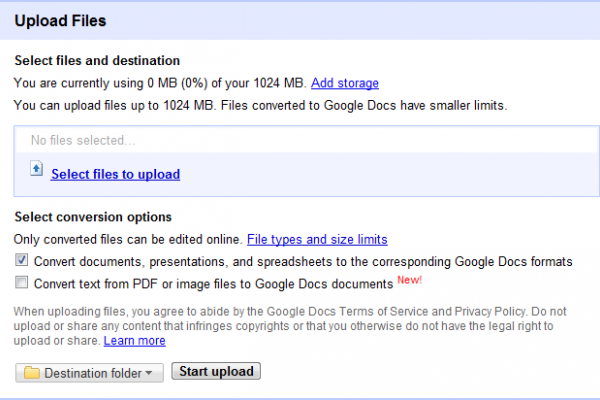
Task: Click Select files to upload link
Action: [x=116, y=175]
